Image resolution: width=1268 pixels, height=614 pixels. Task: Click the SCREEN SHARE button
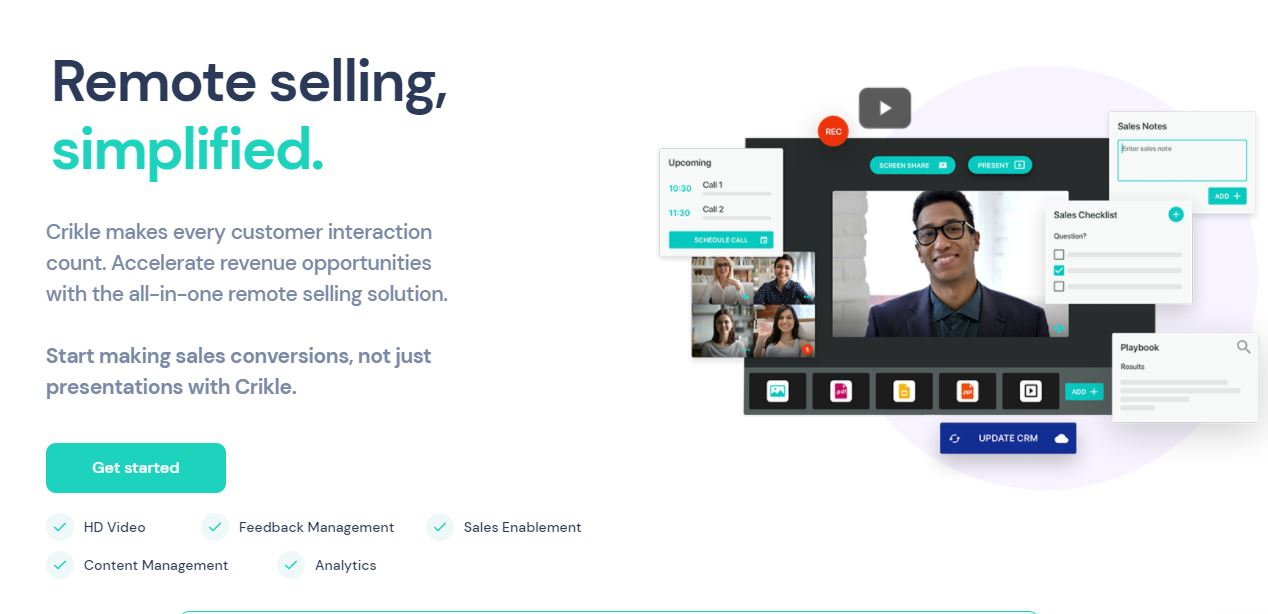tap(911, 165)
